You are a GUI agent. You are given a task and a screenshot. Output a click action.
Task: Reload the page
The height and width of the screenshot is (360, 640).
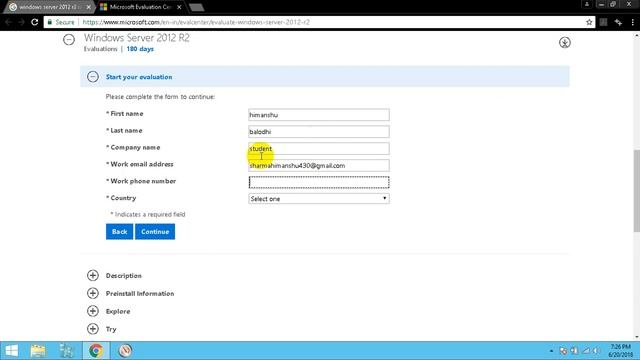point(34,22)
